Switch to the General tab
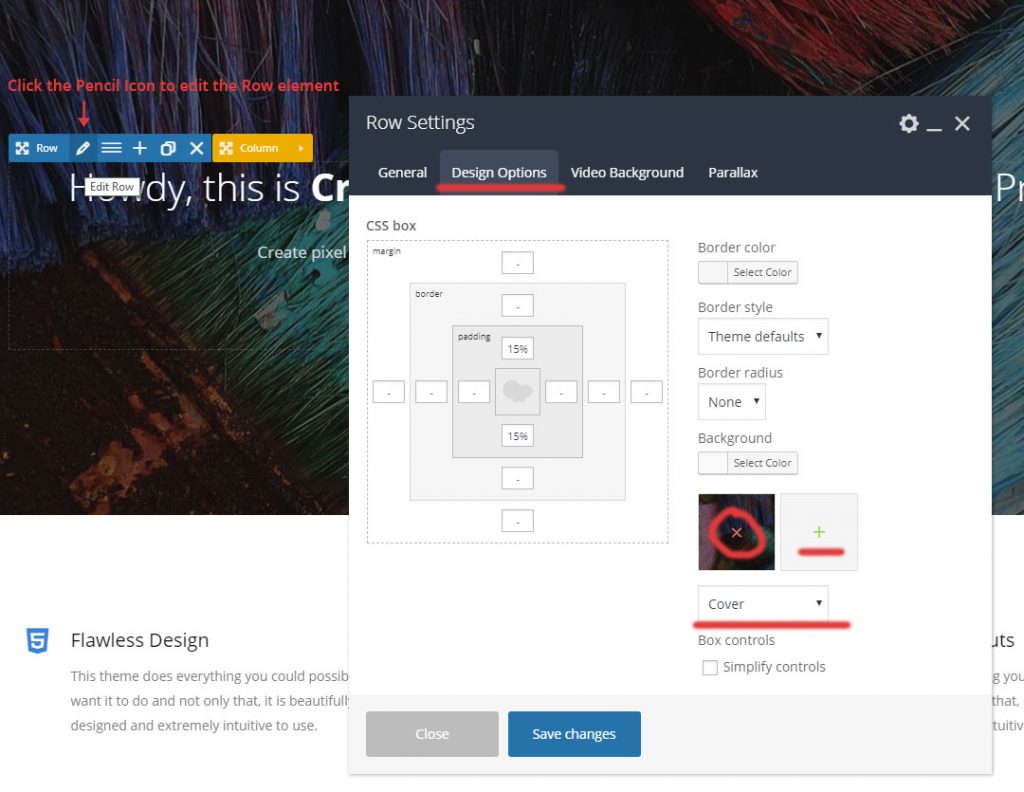1024x792 pixels. pos(402,172)
